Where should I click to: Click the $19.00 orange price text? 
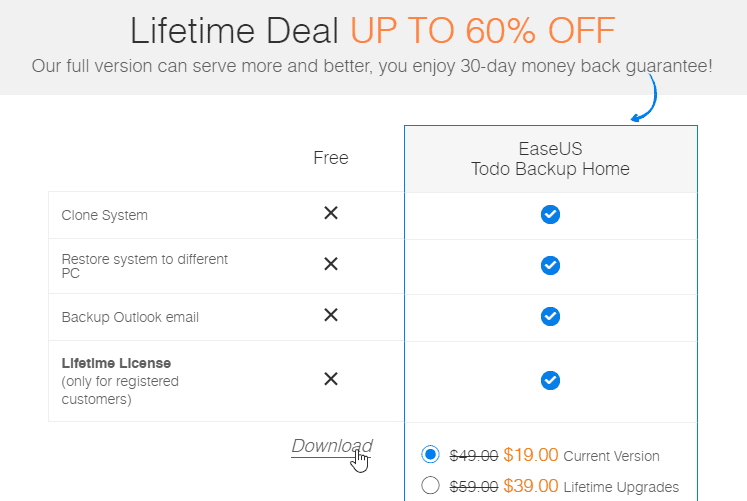(530, 455)
